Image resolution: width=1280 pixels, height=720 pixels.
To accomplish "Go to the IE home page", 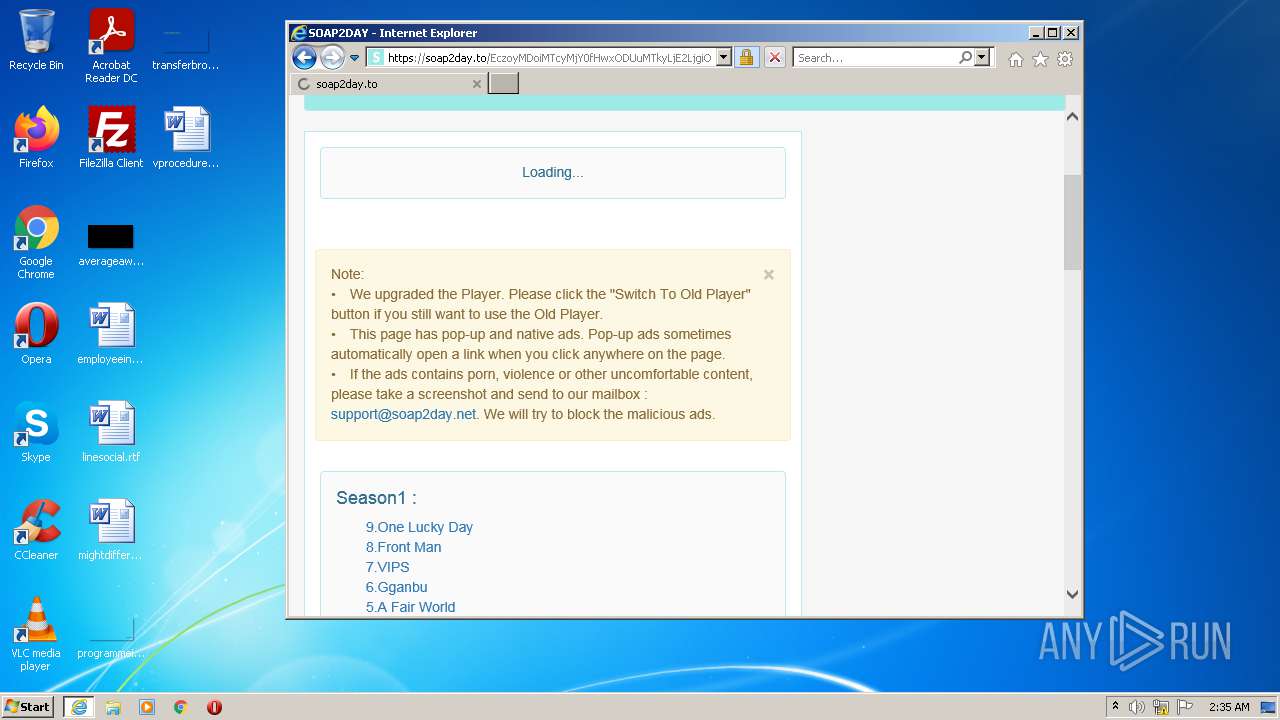I will coord(1016,59).
